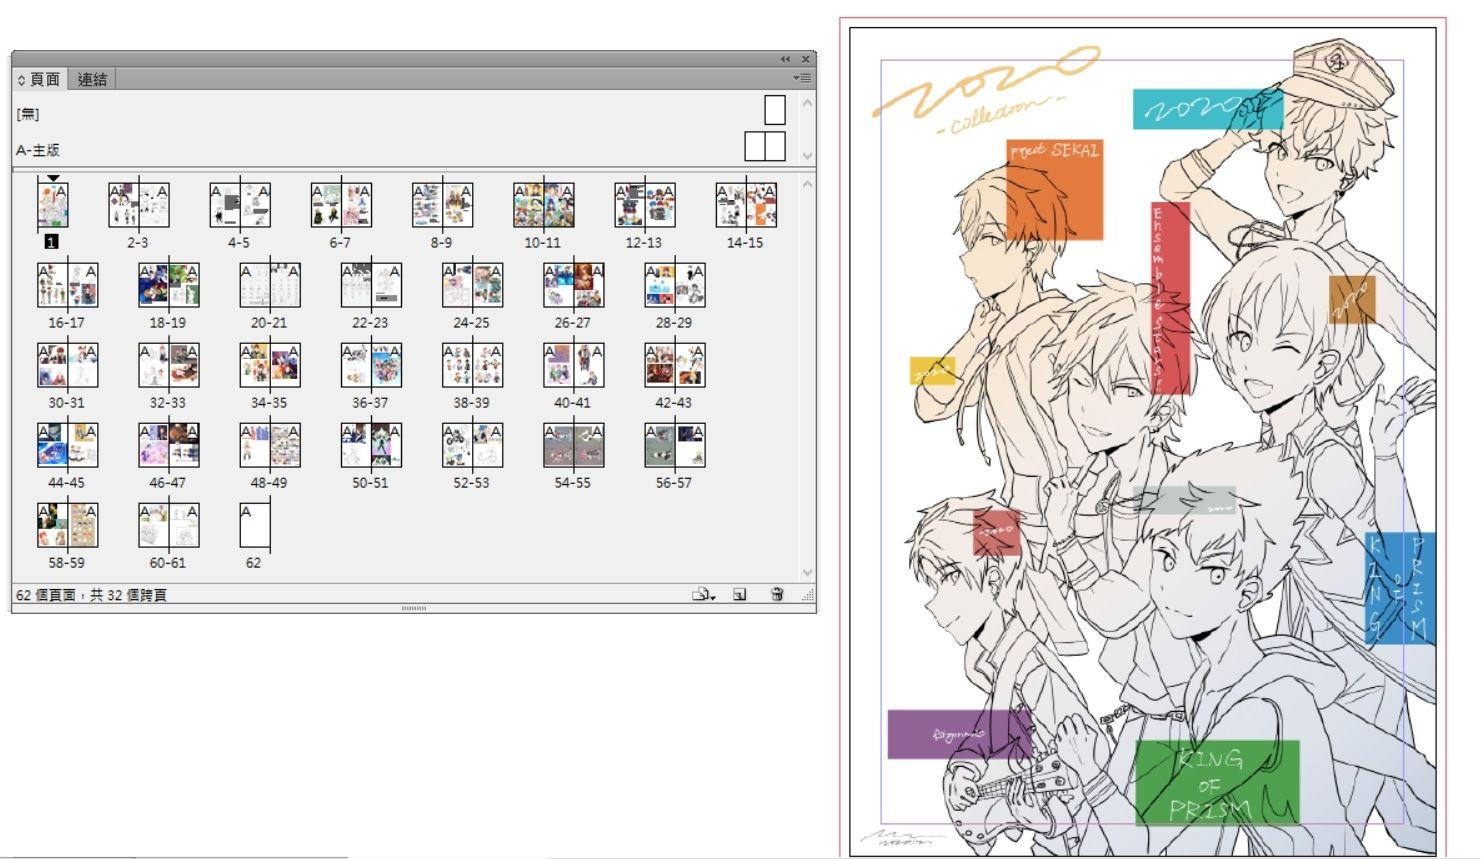Select spread 16-17 thumbnail
The width and height of the screenshot is (1481, 859).
click(68, 285)
